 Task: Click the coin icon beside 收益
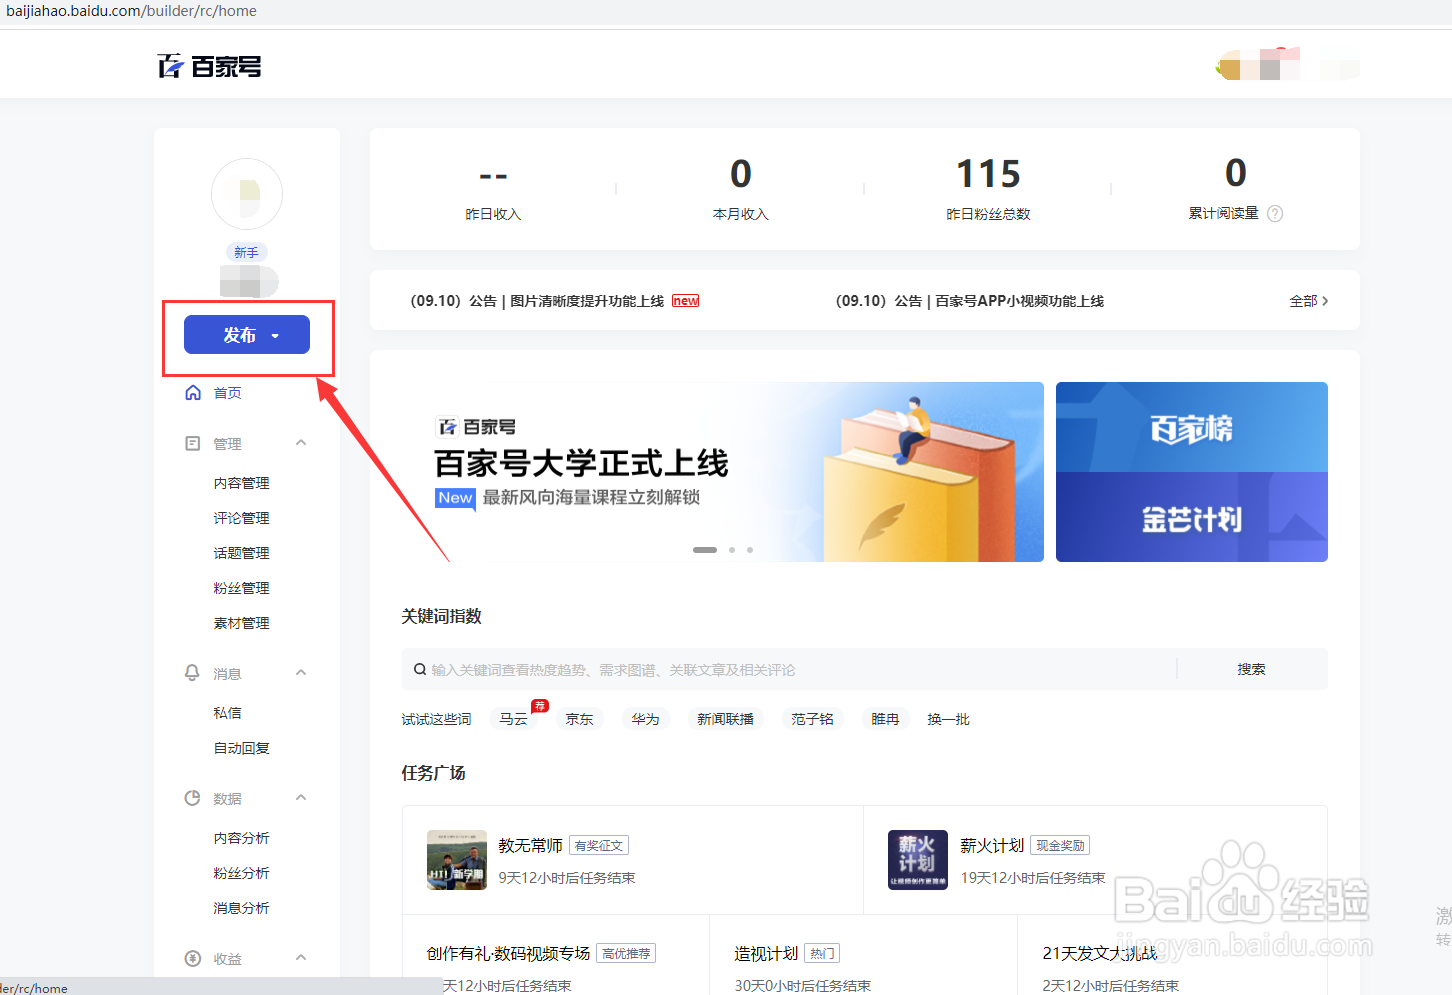[x=193, y=958]
